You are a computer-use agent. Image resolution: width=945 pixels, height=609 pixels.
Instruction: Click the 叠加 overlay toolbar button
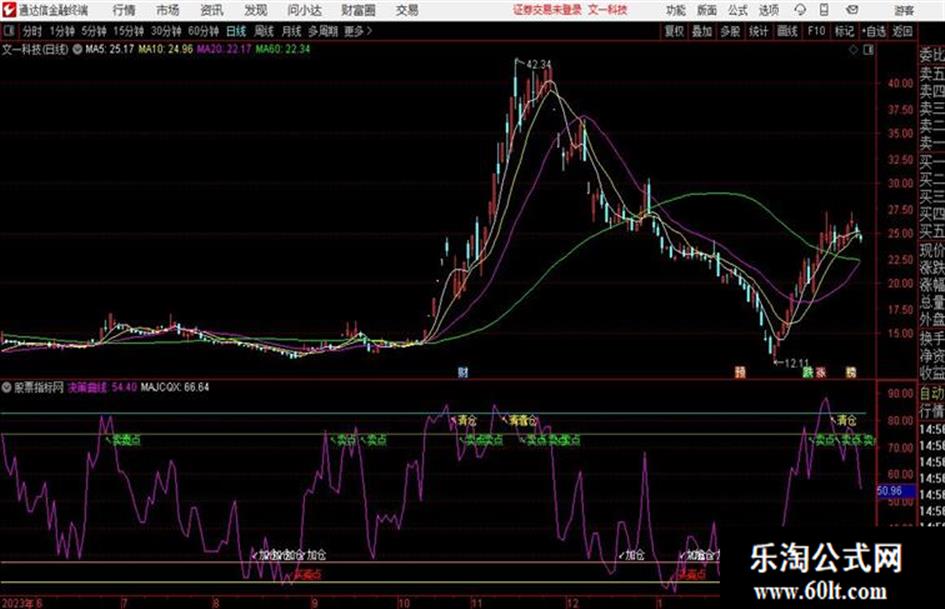tap(702, 31)
